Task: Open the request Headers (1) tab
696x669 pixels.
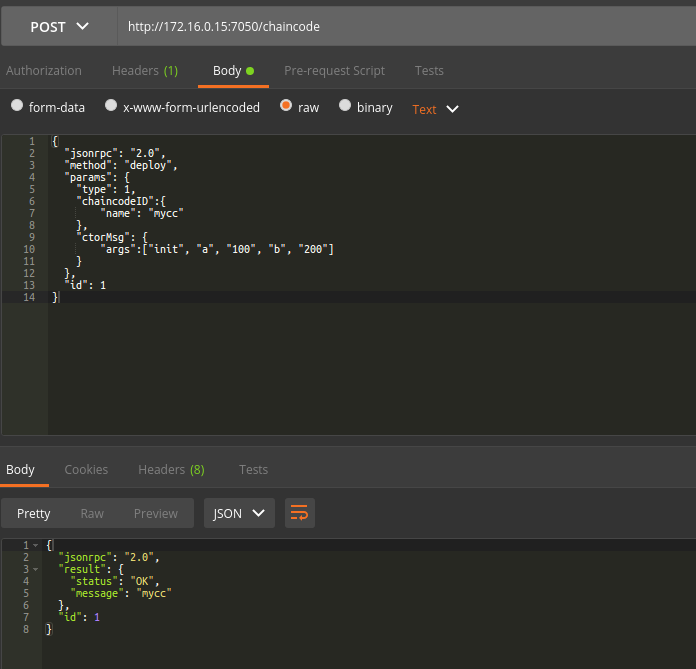Action: coord(145,71)
